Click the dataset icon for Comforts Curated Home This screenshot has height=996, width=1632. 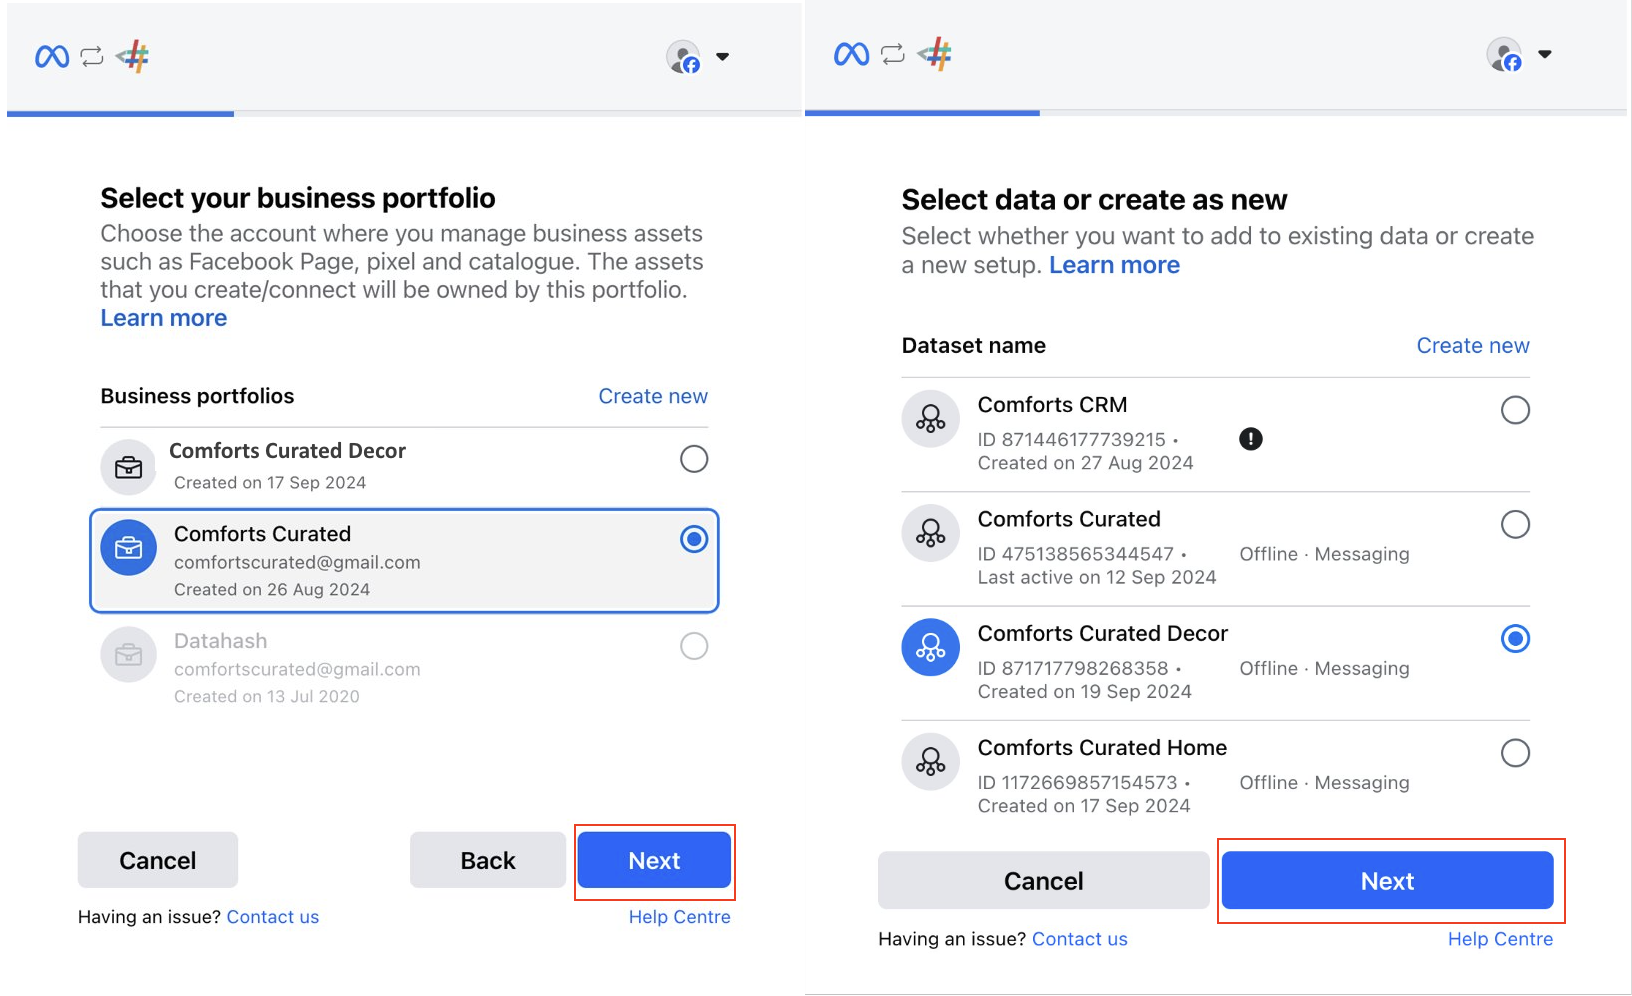point(930,762)
